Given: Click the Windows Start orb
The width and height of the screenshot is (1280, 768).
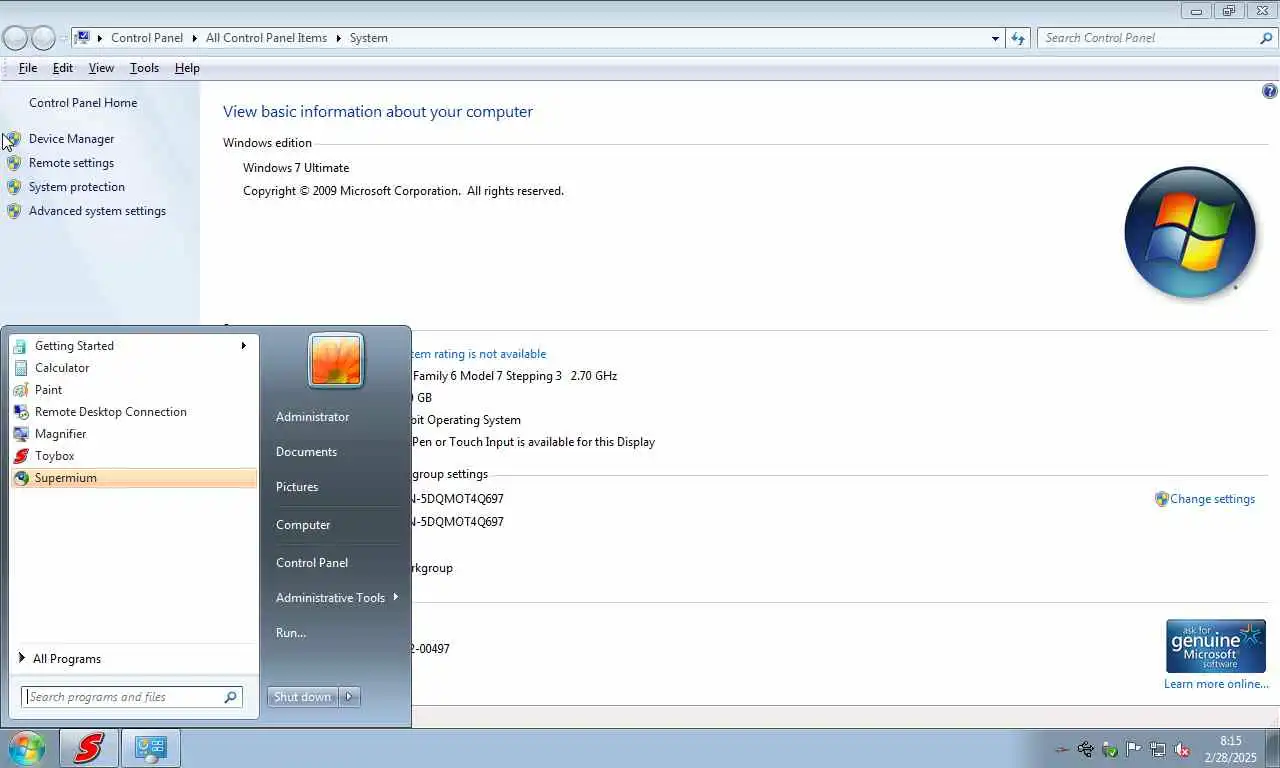Looking at the screenshot, I should tap(27, 748).
